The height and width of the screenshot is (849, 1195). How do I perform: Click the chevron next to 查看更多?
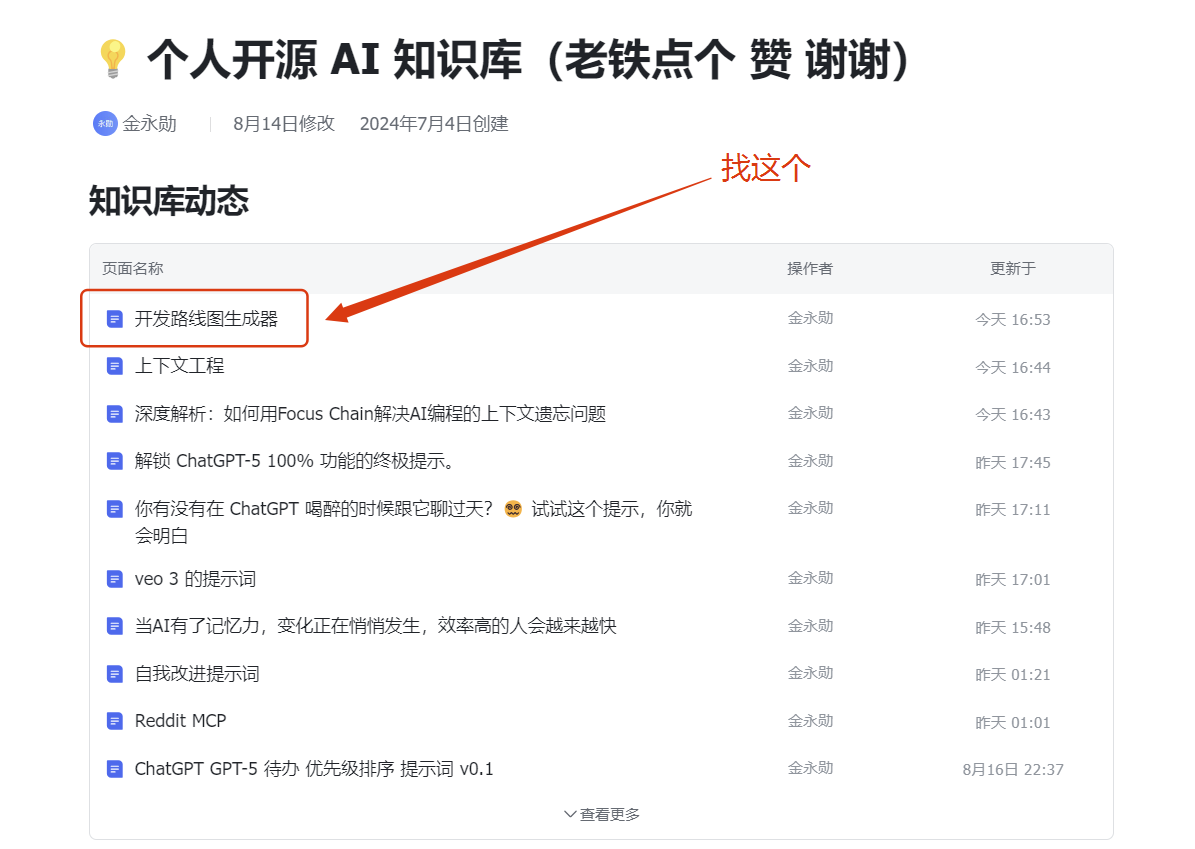[x=570, y=815]
